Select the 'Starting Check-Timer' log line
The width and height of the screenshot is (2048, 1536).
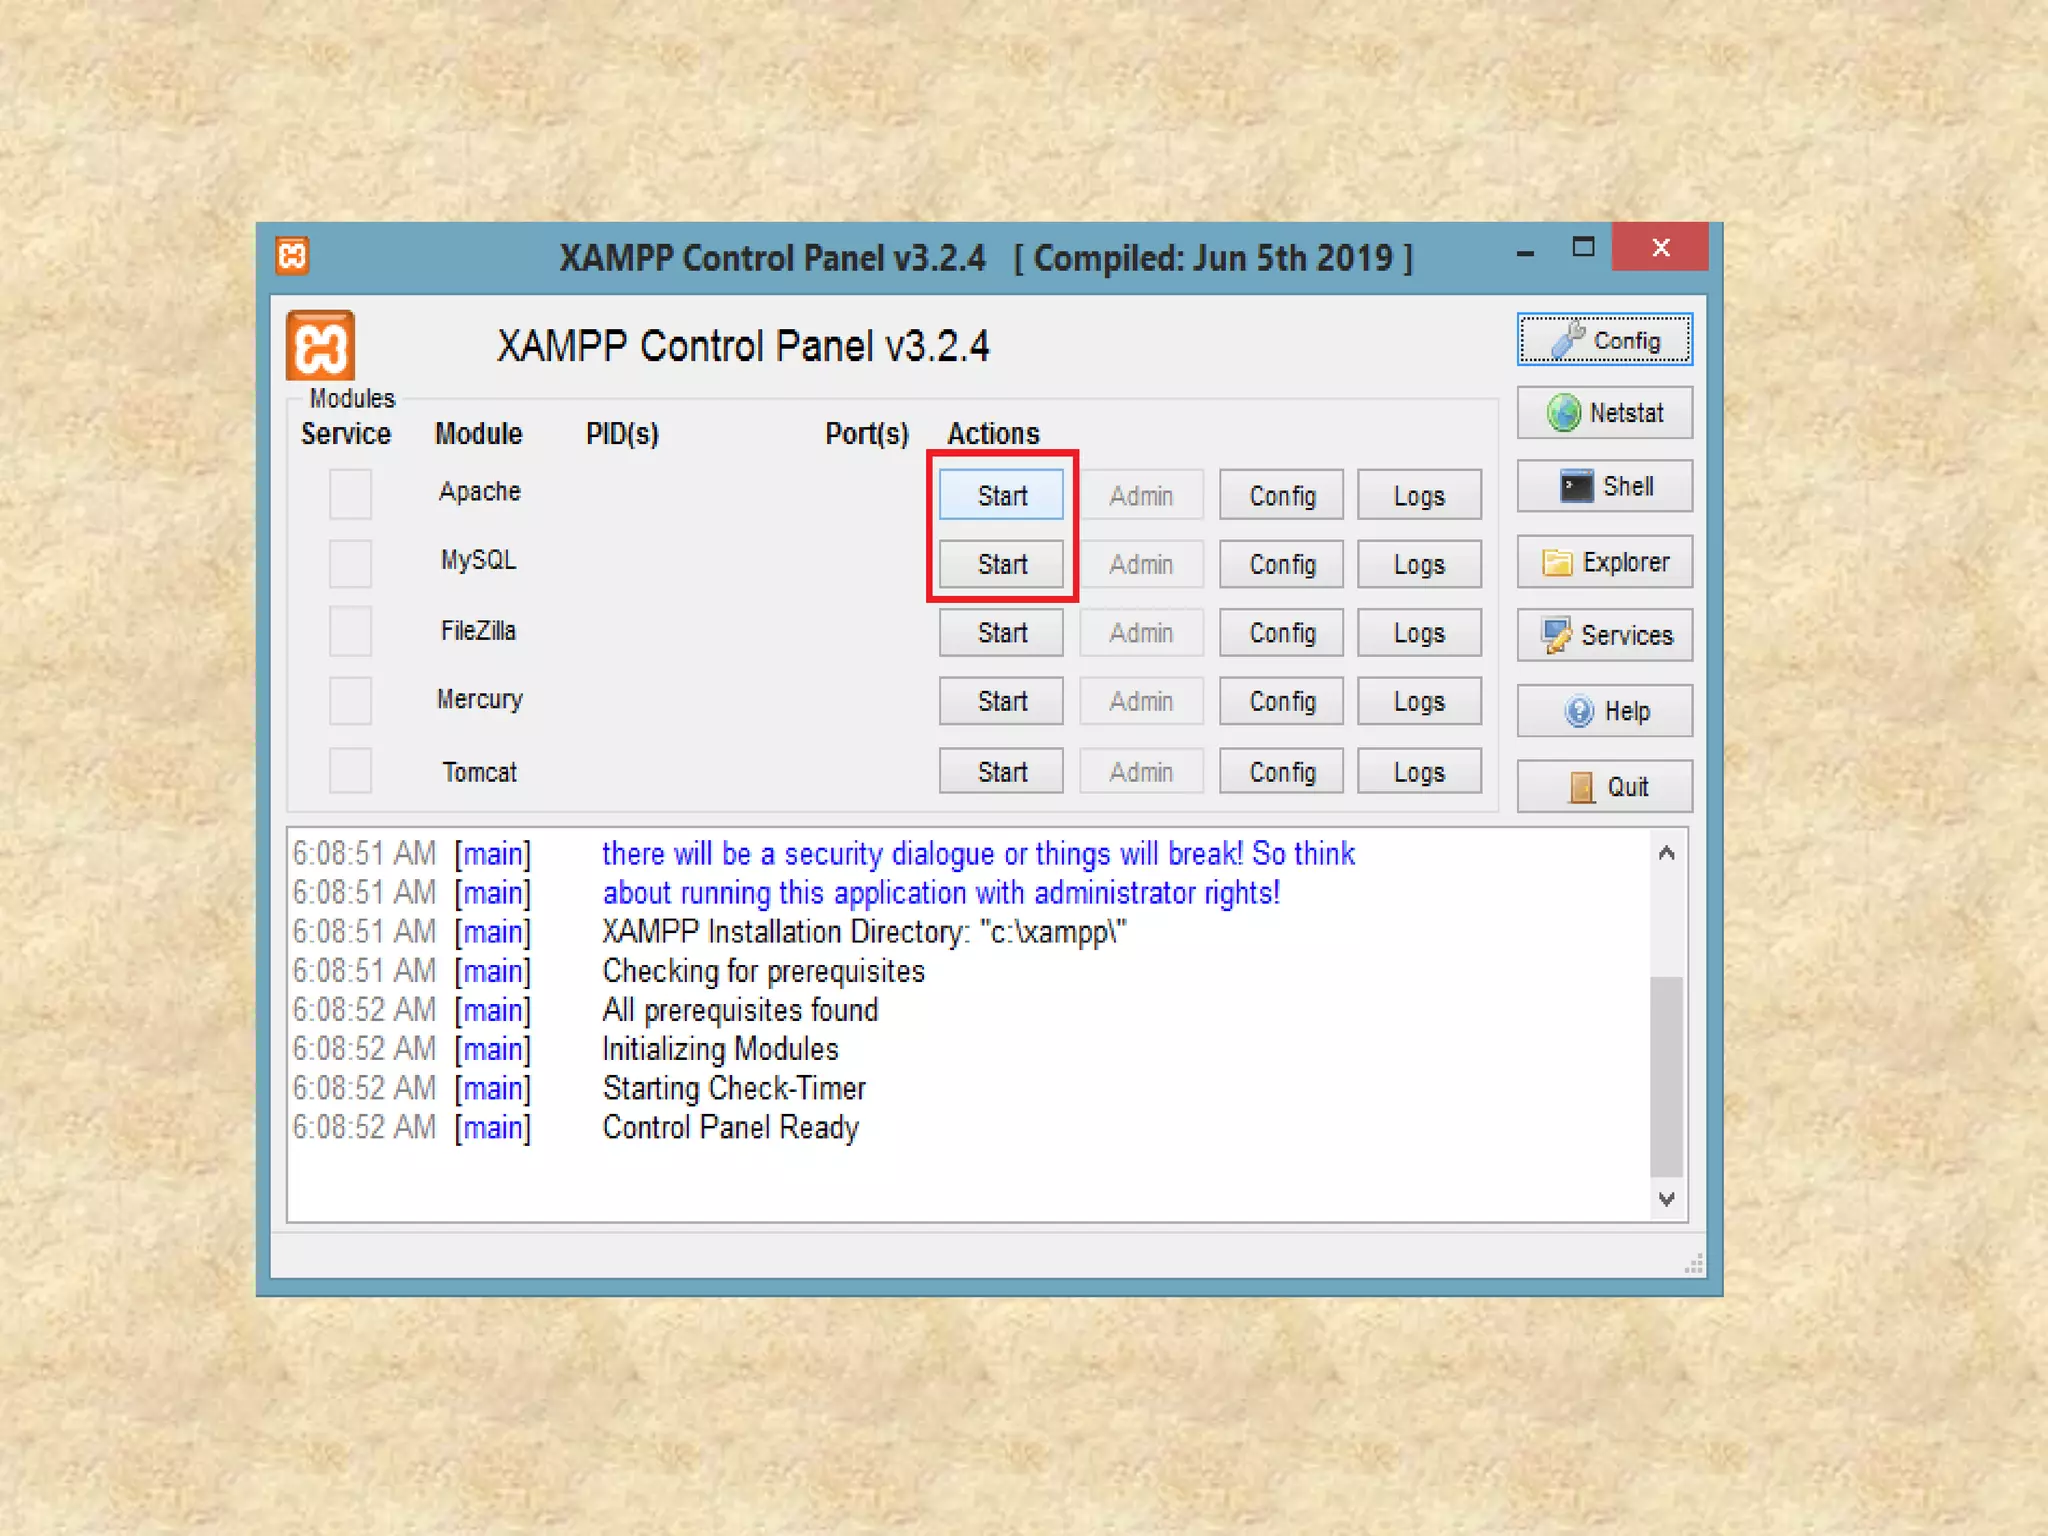tap(734, 1088)
